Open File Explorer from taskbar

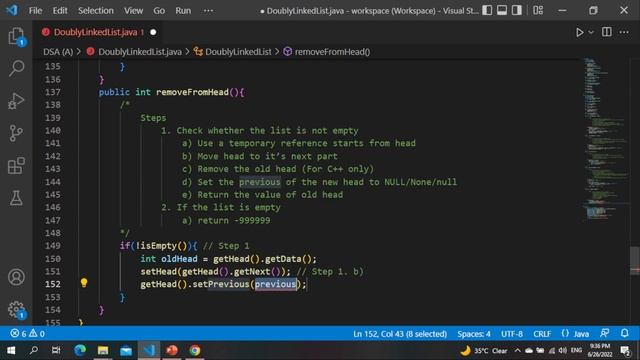coord(103,350)
